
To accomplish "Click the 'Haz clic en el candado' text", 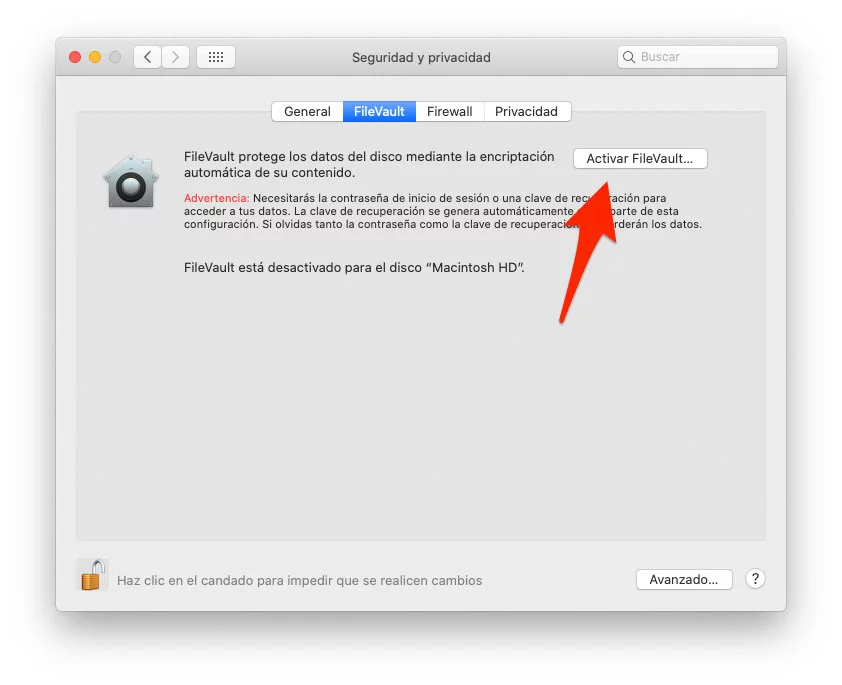I will pos(299,580).
